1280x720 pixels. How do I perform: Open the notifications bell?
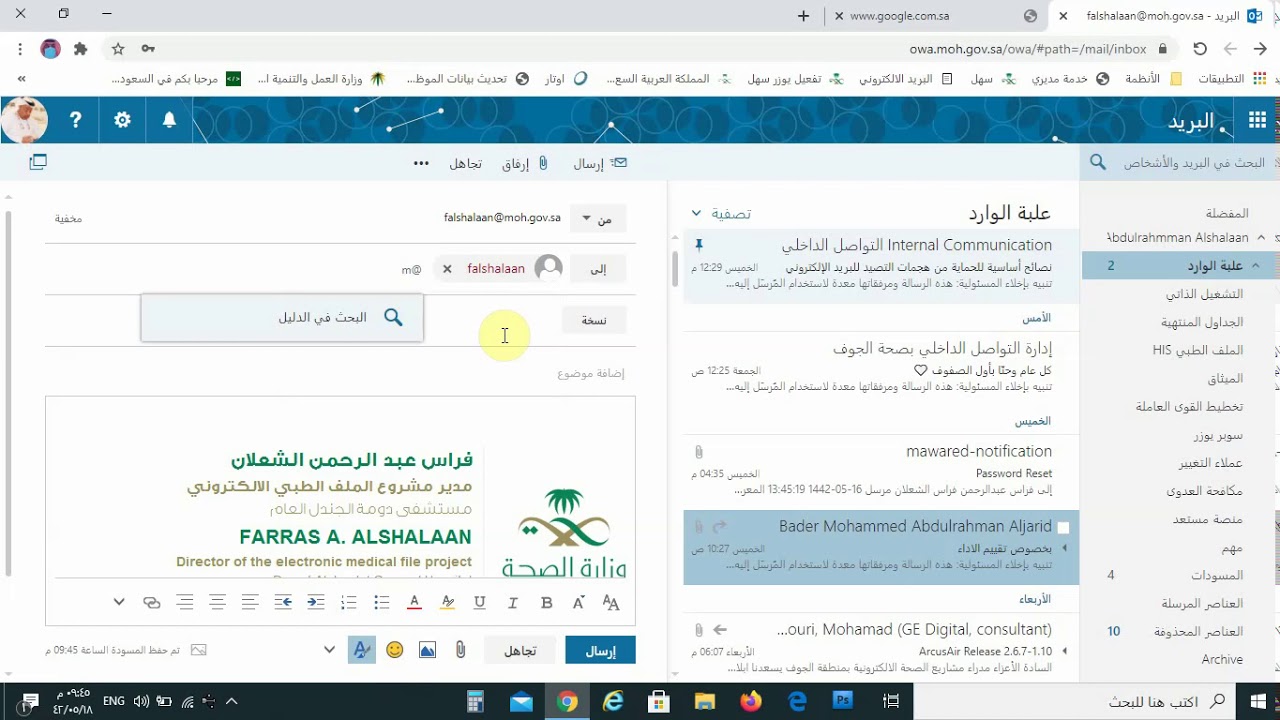(169, 120)
